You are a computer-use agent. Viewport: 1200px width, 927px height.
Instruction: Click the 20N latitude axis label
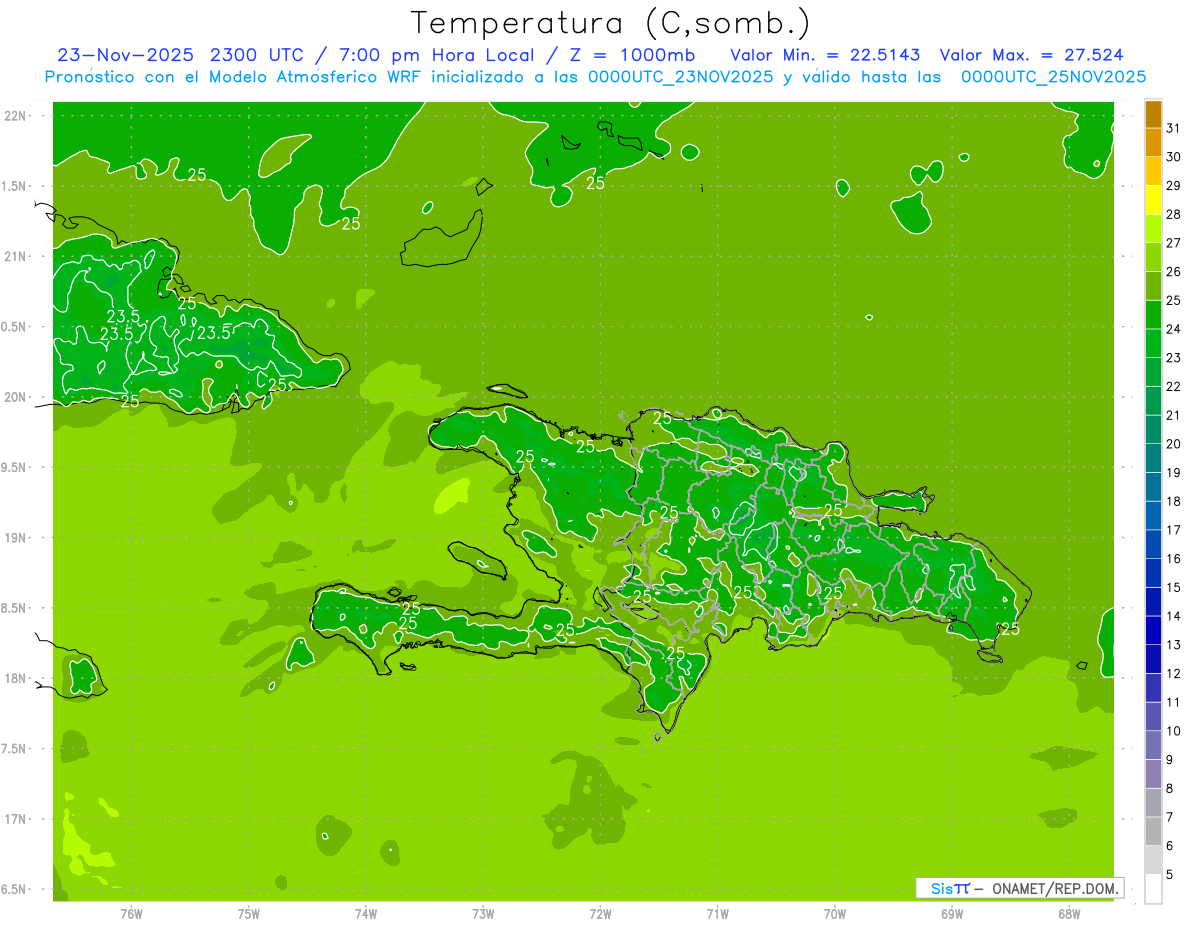pyautogui.click(x=15, y=397)
